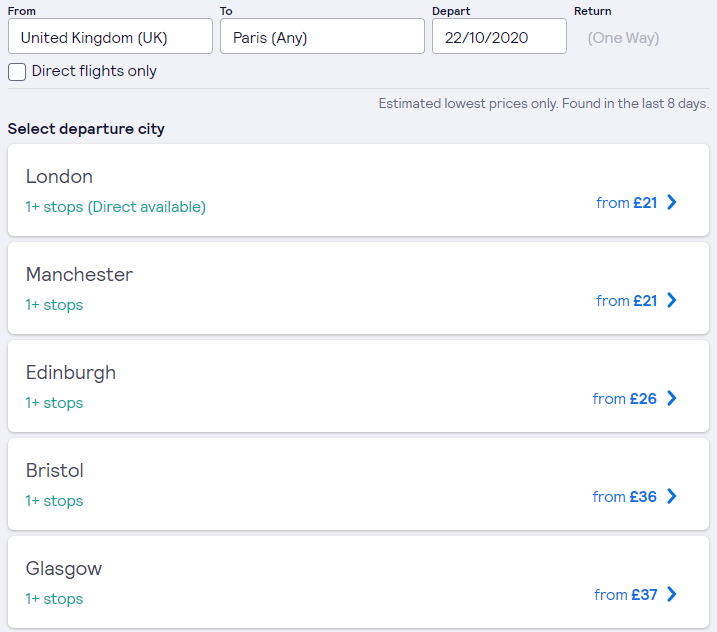Click the Edinburgh from £26 price

625,399
